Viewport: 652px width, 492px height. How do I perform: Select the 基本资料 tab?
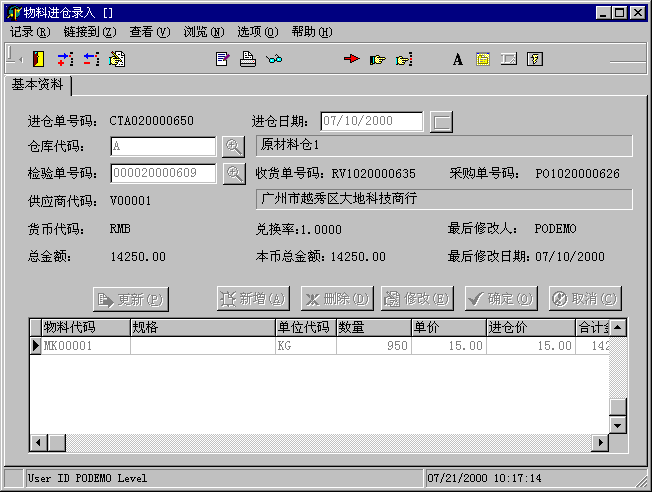click(40, 84)
